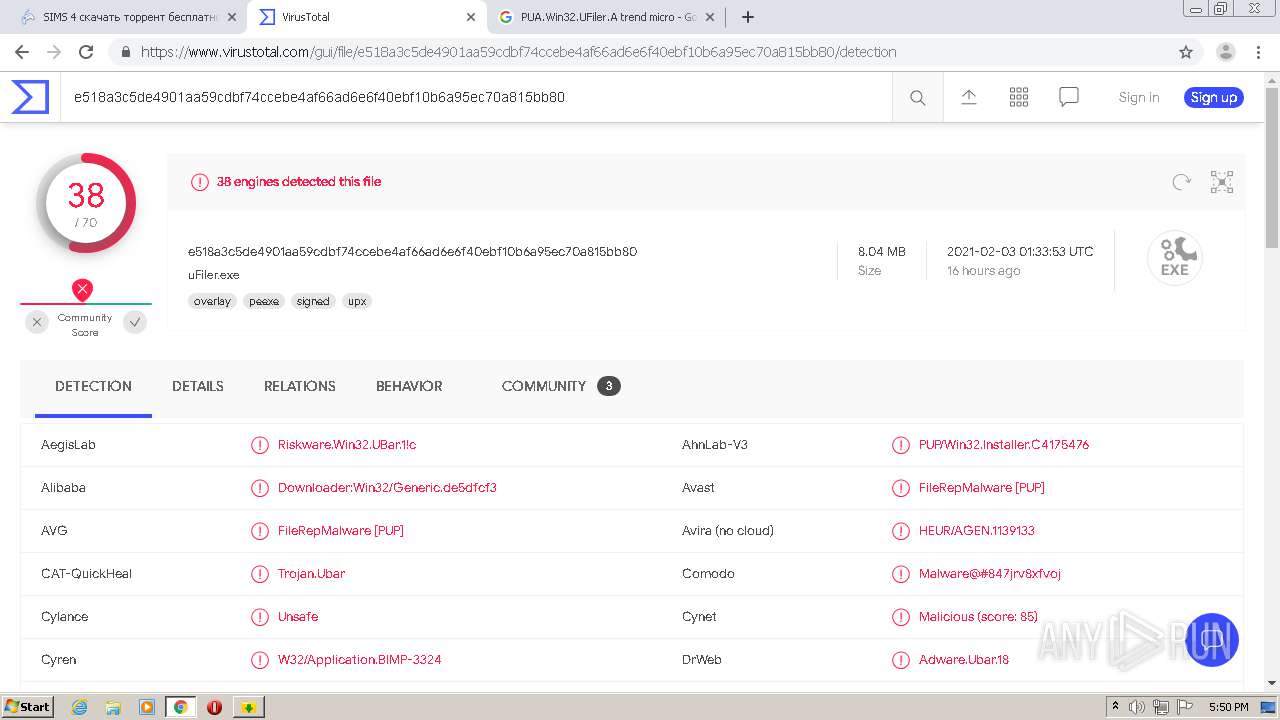
Task: Go forward to next page
Action: click(x=54, y=52)
